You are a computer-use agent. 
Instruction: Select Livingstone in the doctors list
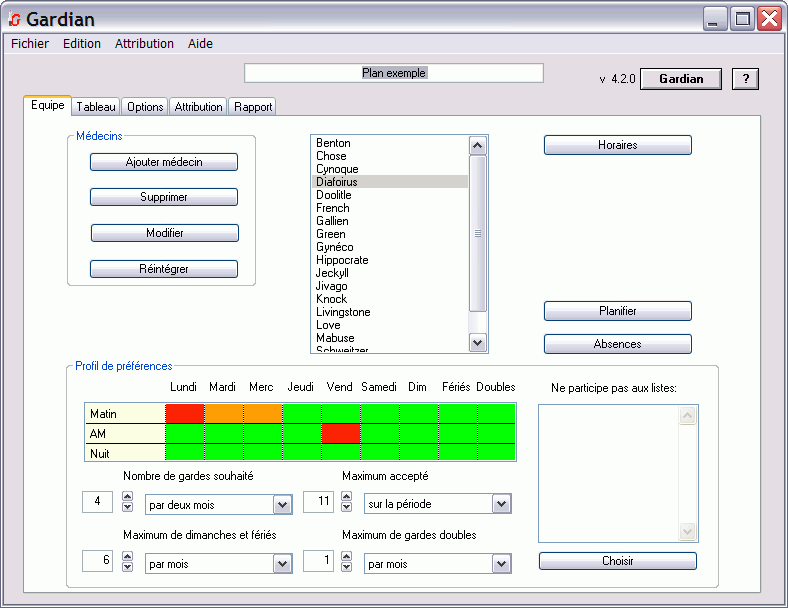pyautogui.click(x=390, y=312)
